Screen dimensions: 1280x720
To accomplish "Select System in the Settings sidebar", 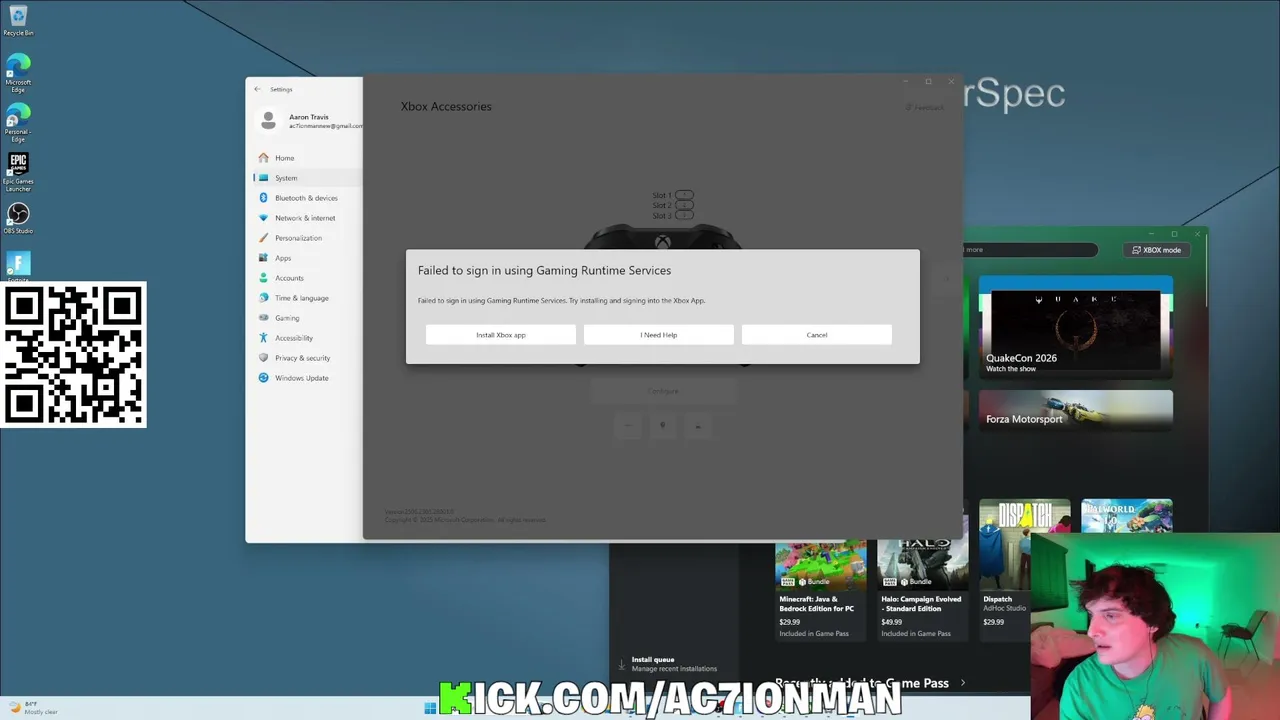I will 308,178.
